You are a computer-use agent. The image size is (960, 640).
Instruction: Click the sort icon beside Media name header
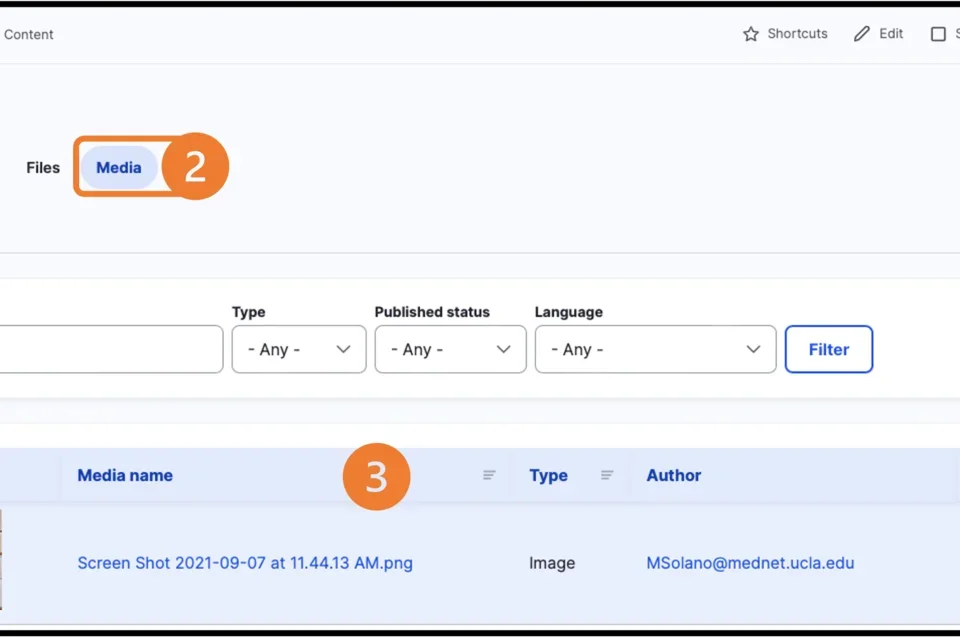pos(489,475)
